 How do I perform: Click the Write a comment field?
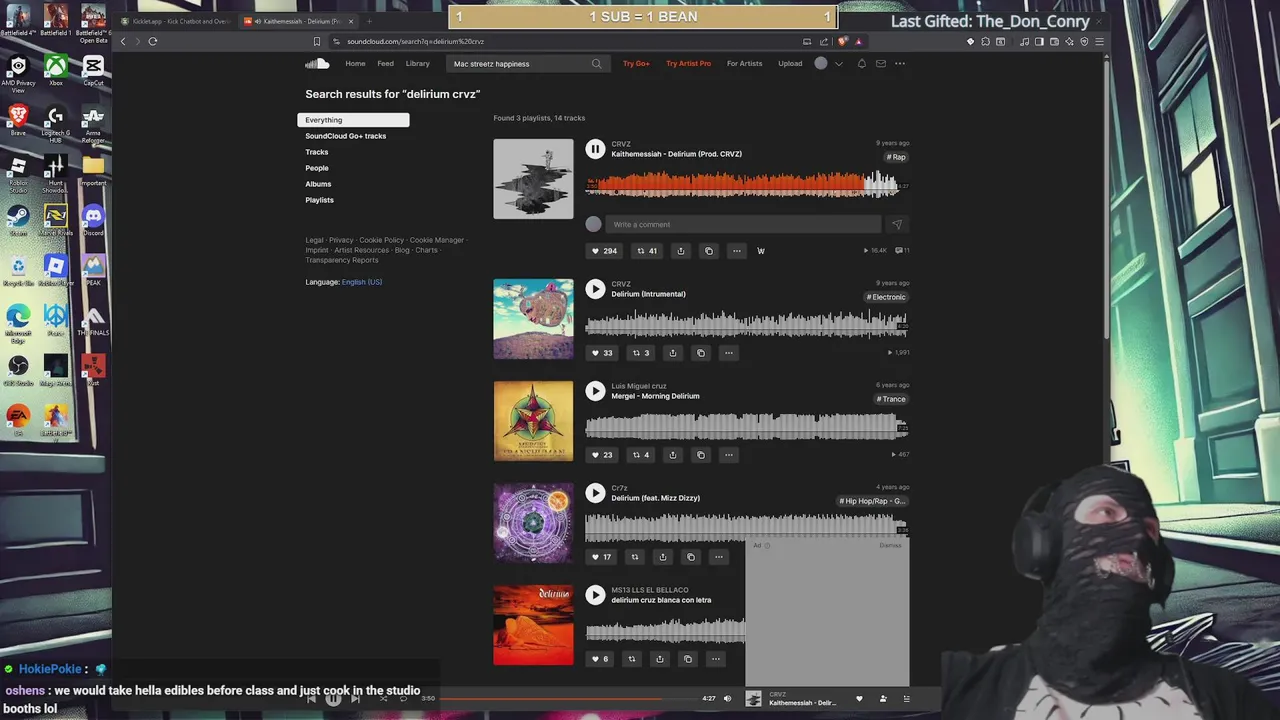(745, 224)
